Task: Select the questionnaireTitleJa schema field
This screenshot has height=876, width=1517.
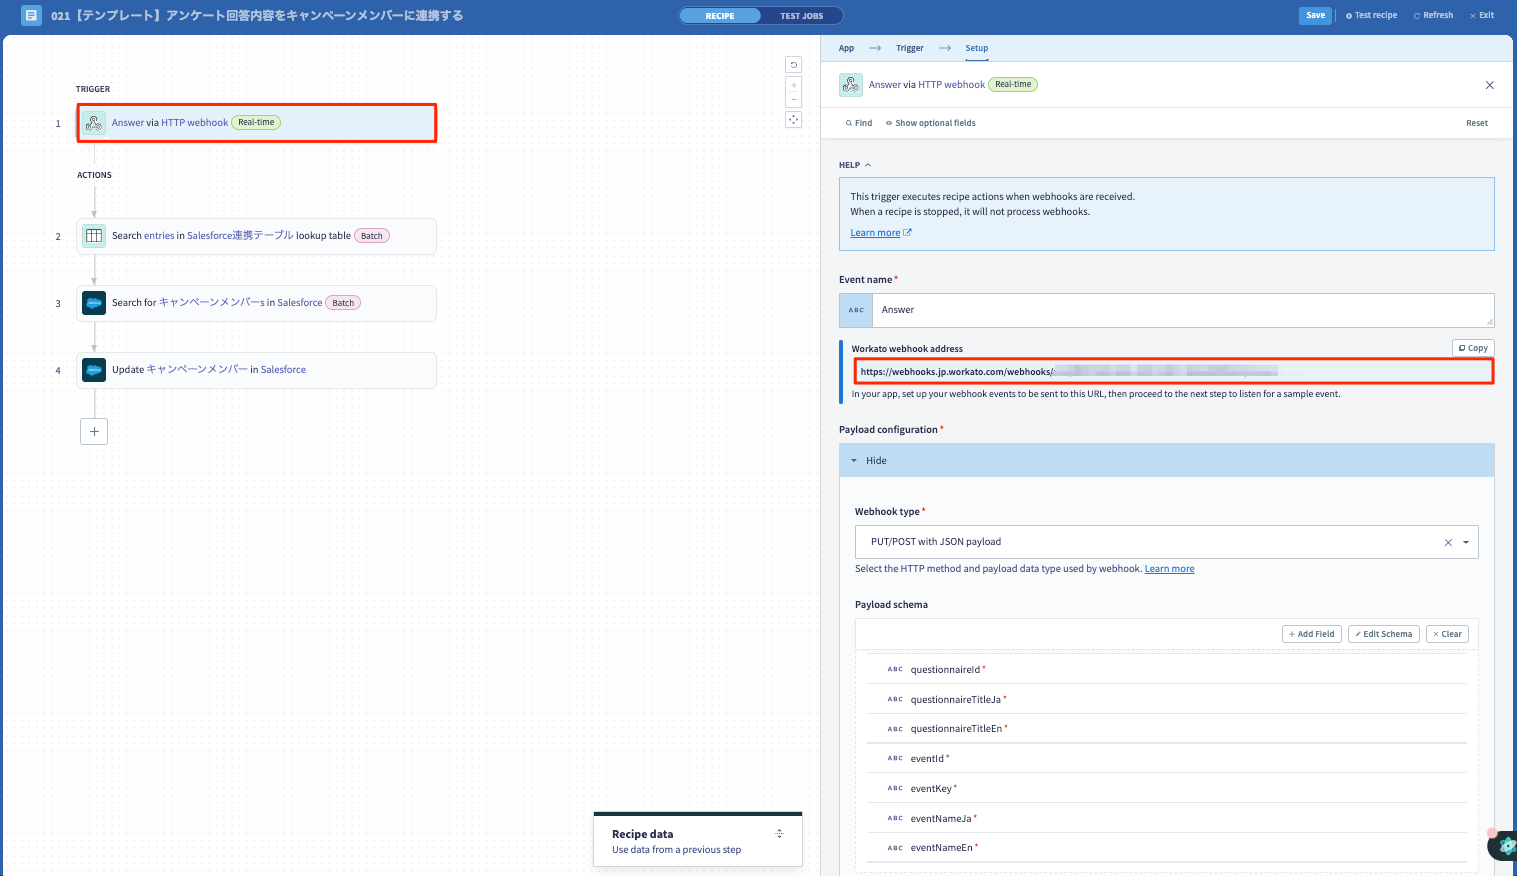Action: (x=1166, y=700)
